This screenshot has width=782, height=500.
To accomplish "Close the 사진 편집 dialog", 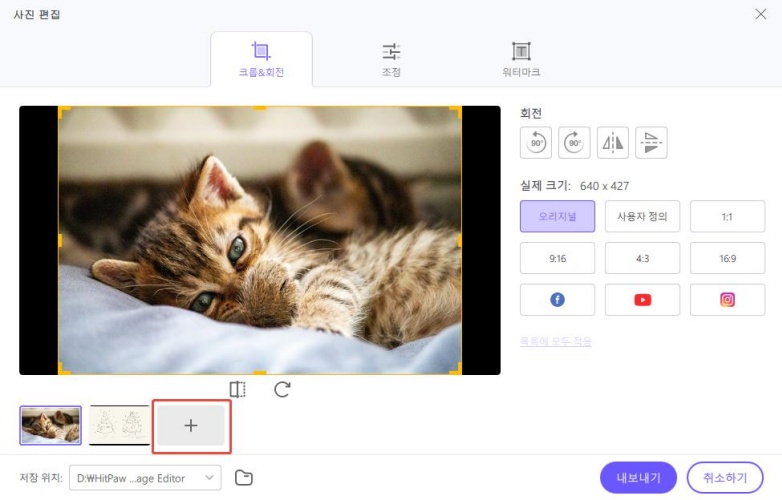I will (761, 14).
